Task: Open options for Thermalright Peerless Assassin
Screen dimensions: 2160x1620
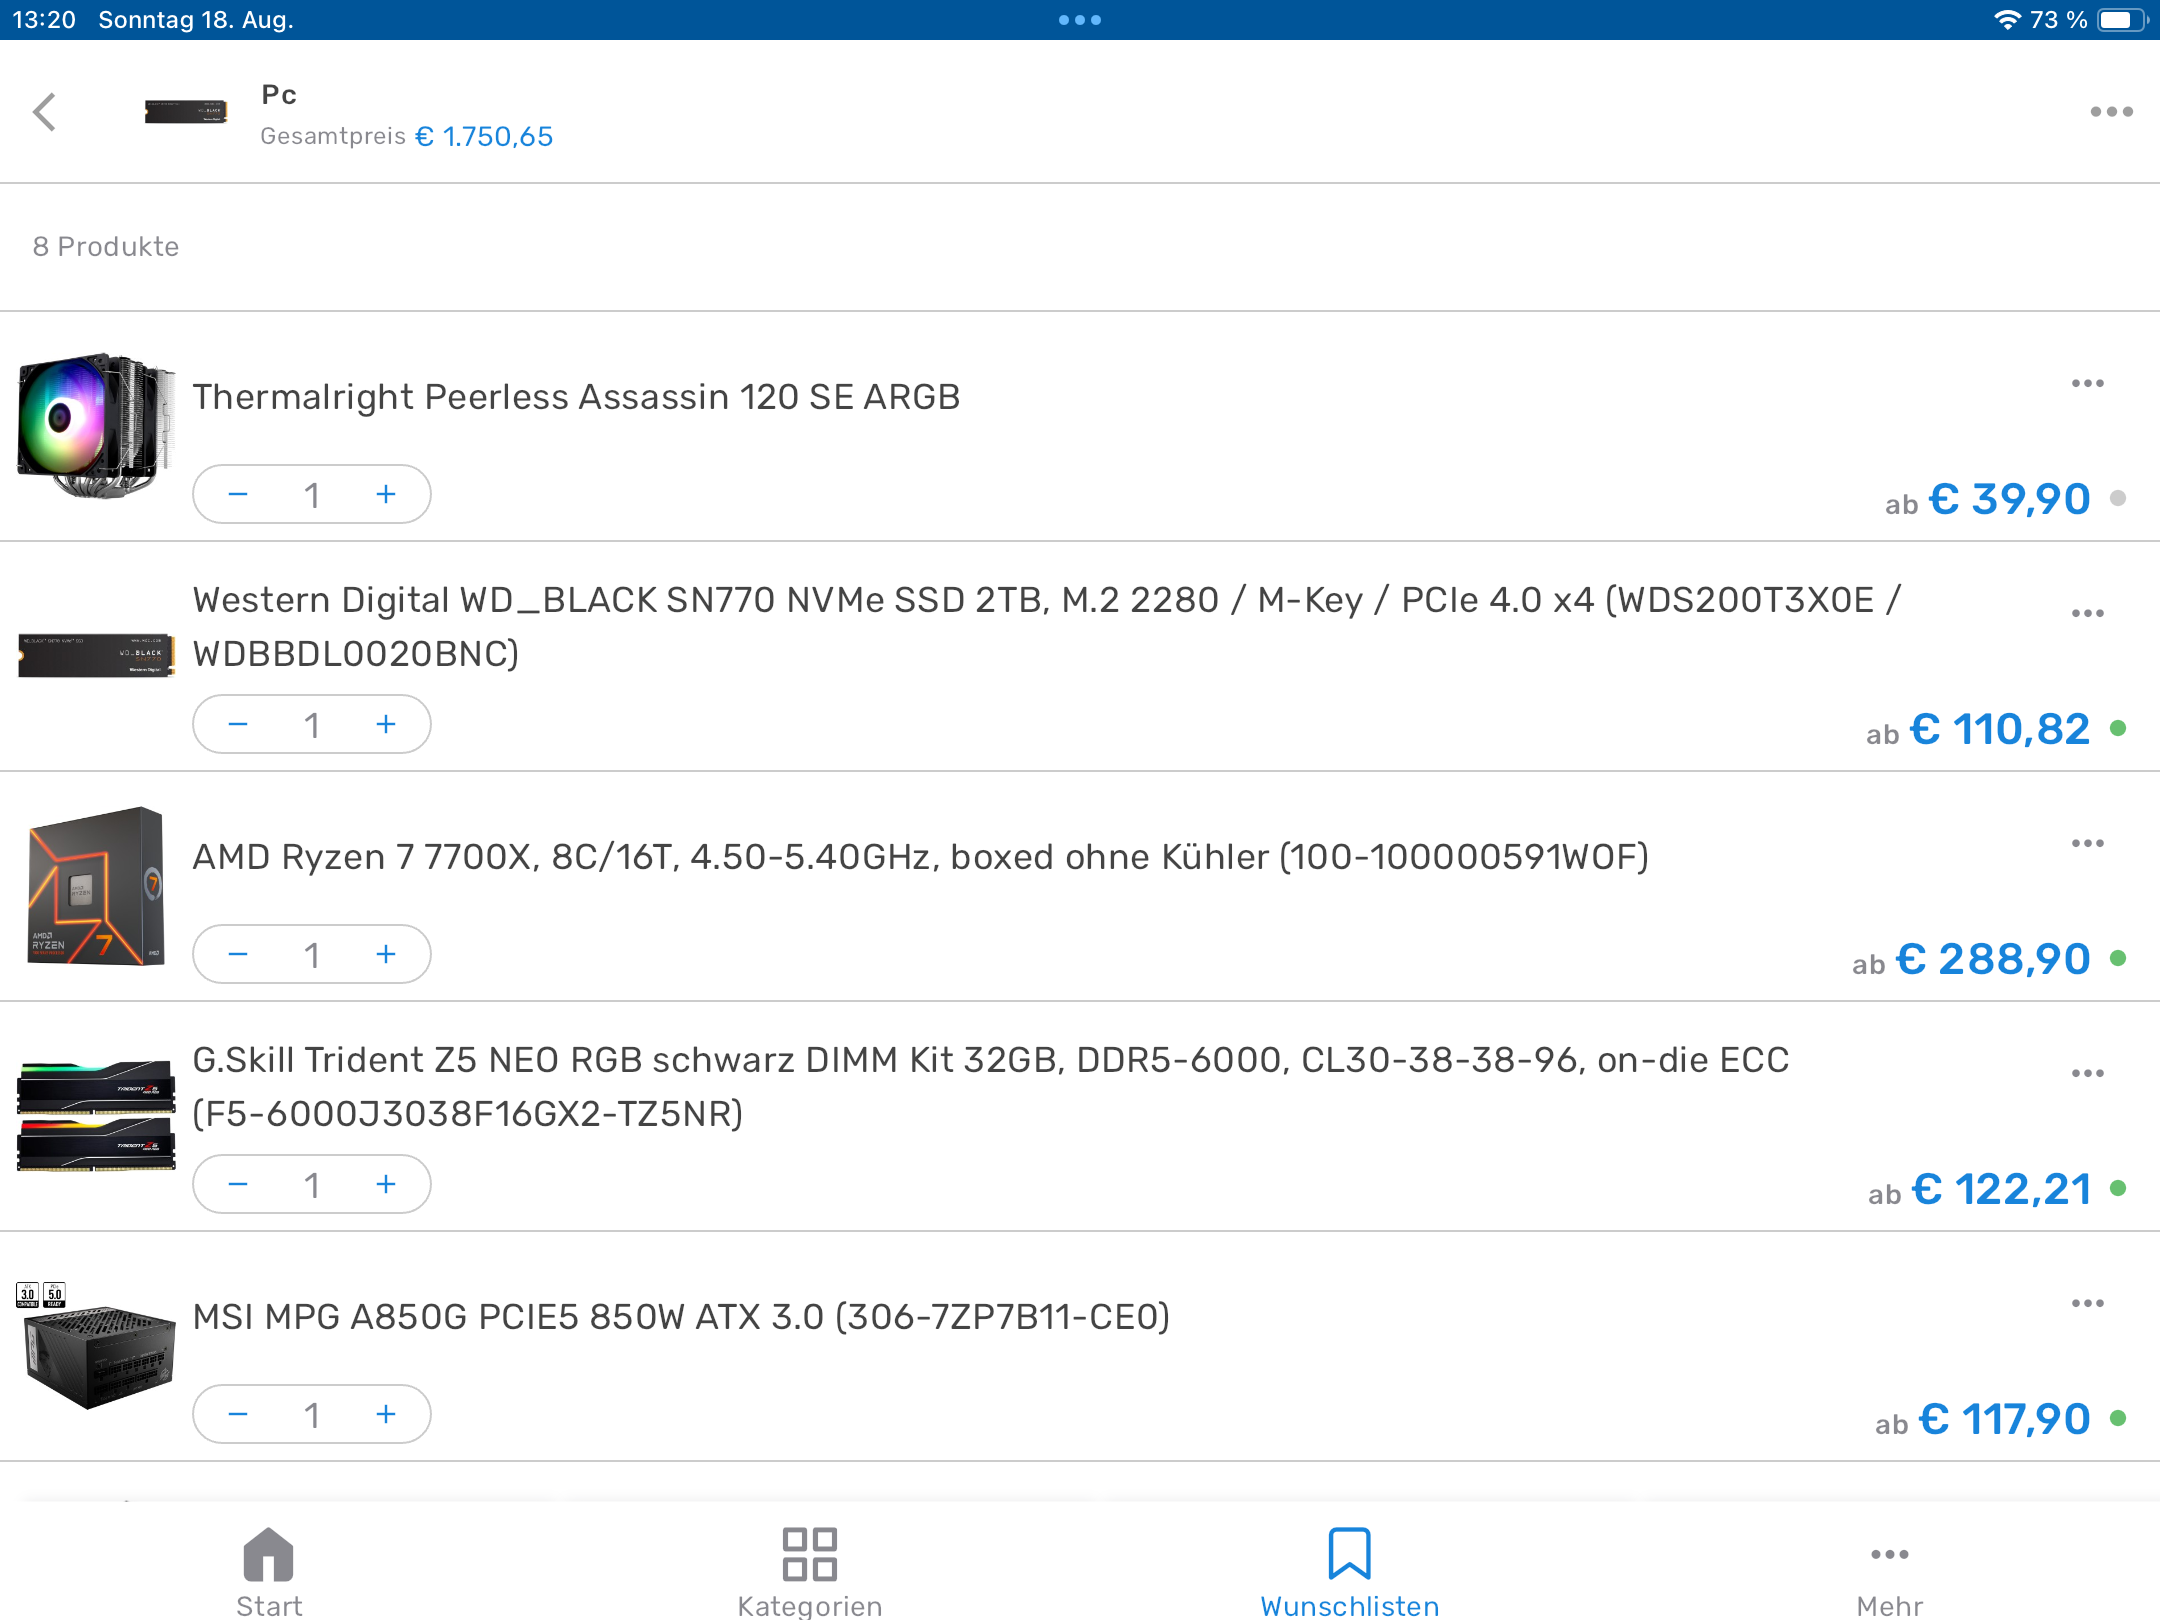Action: (x=2087, y=384)
